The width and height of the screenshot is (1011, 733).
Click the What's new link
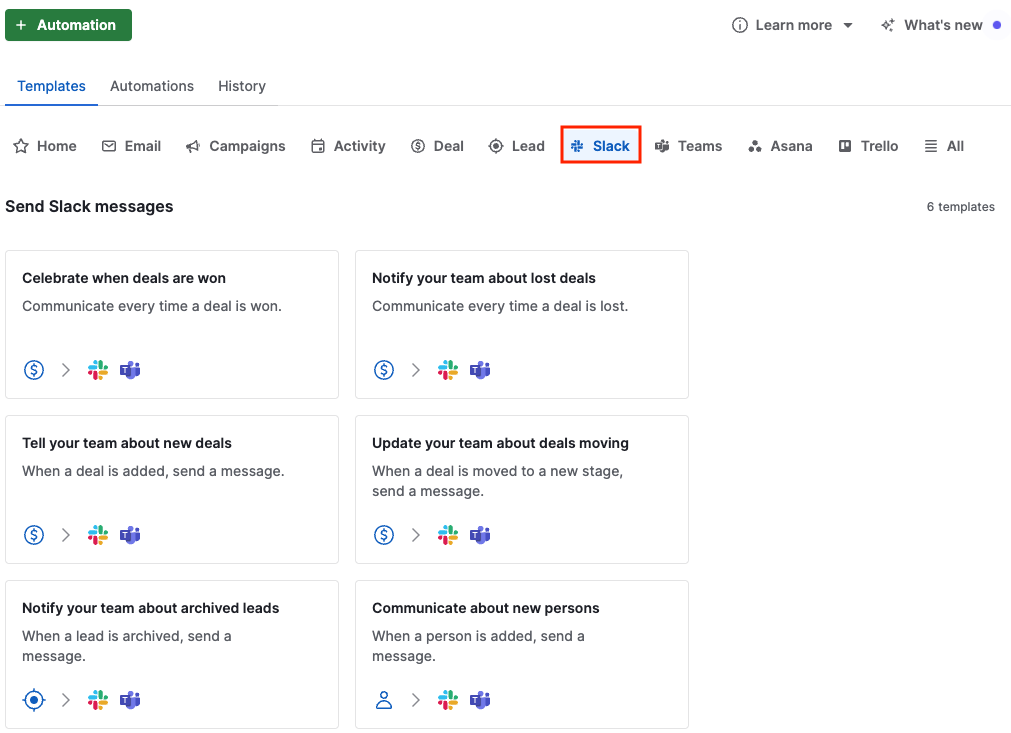coord(944,25)
